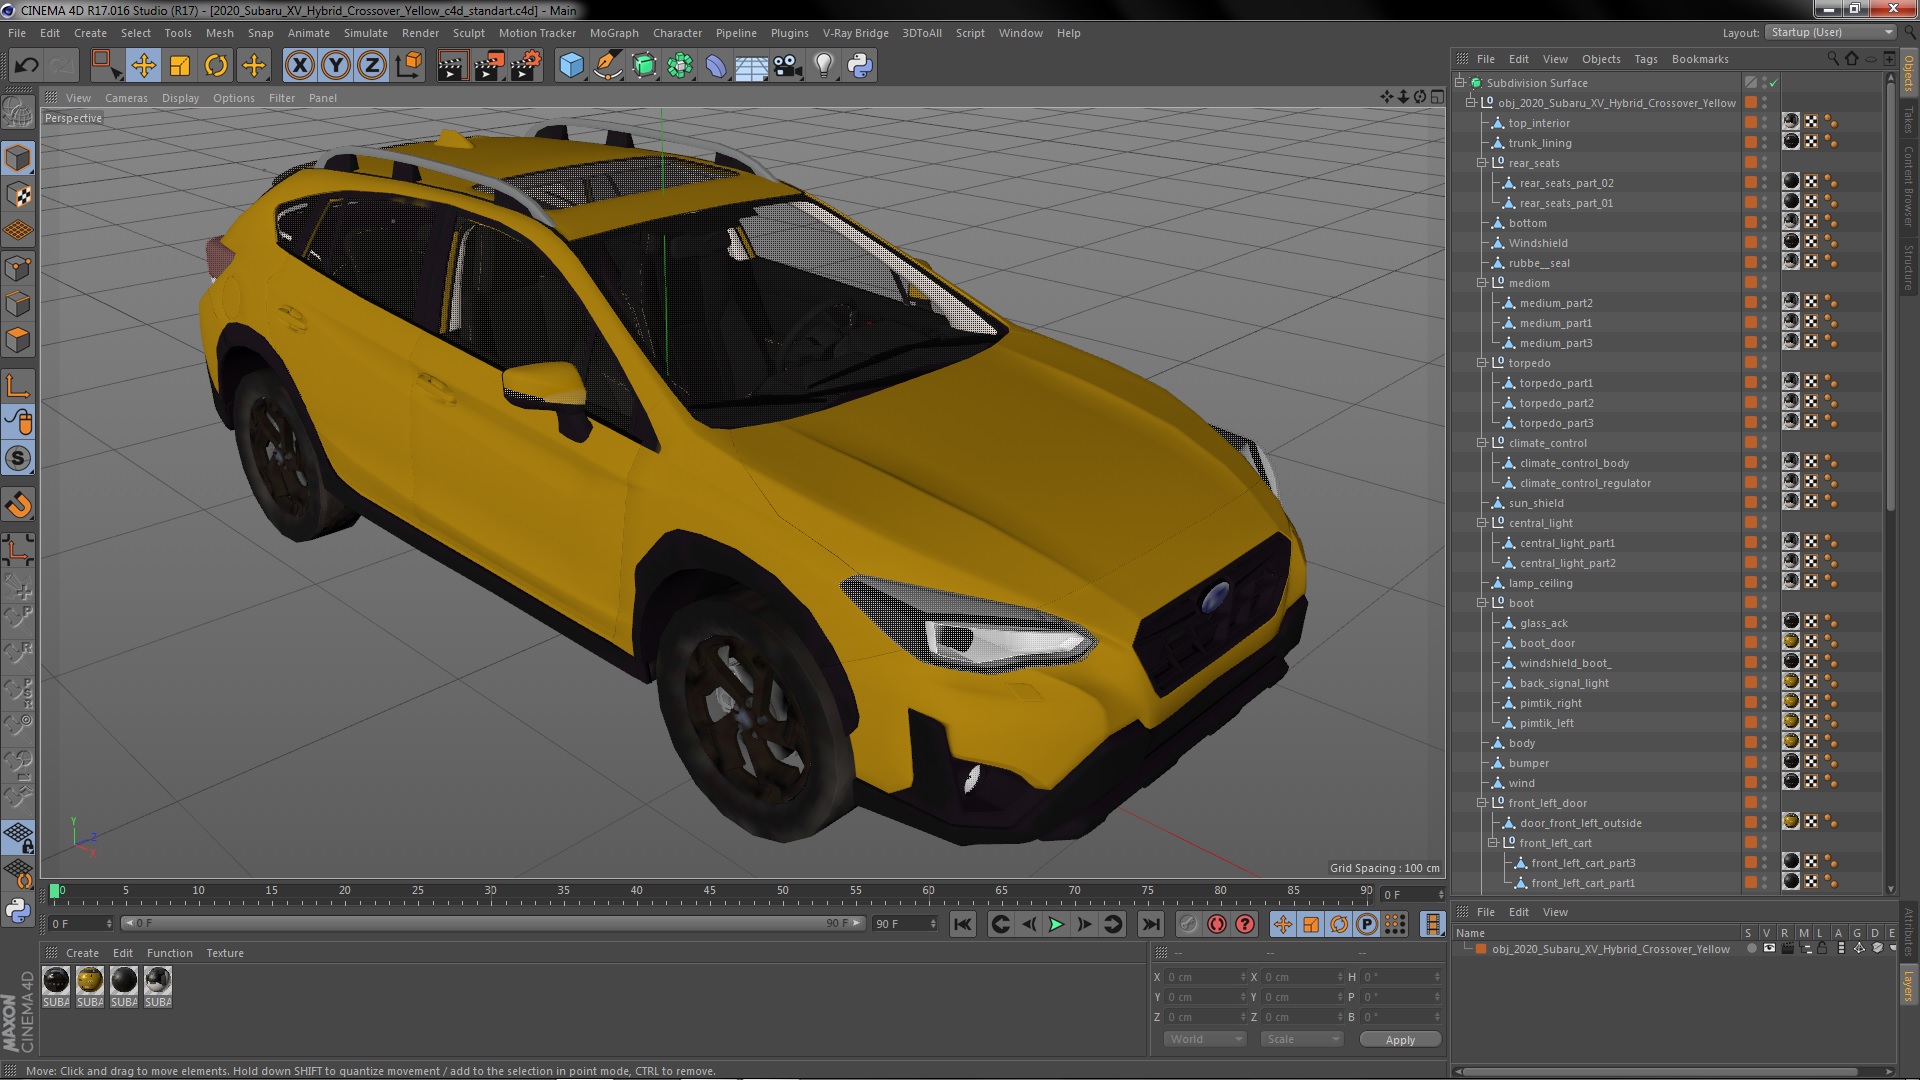This screenshot has width=1920, height=1080.
Task: Open the Light object icon
Action: (x=823, y=66)
